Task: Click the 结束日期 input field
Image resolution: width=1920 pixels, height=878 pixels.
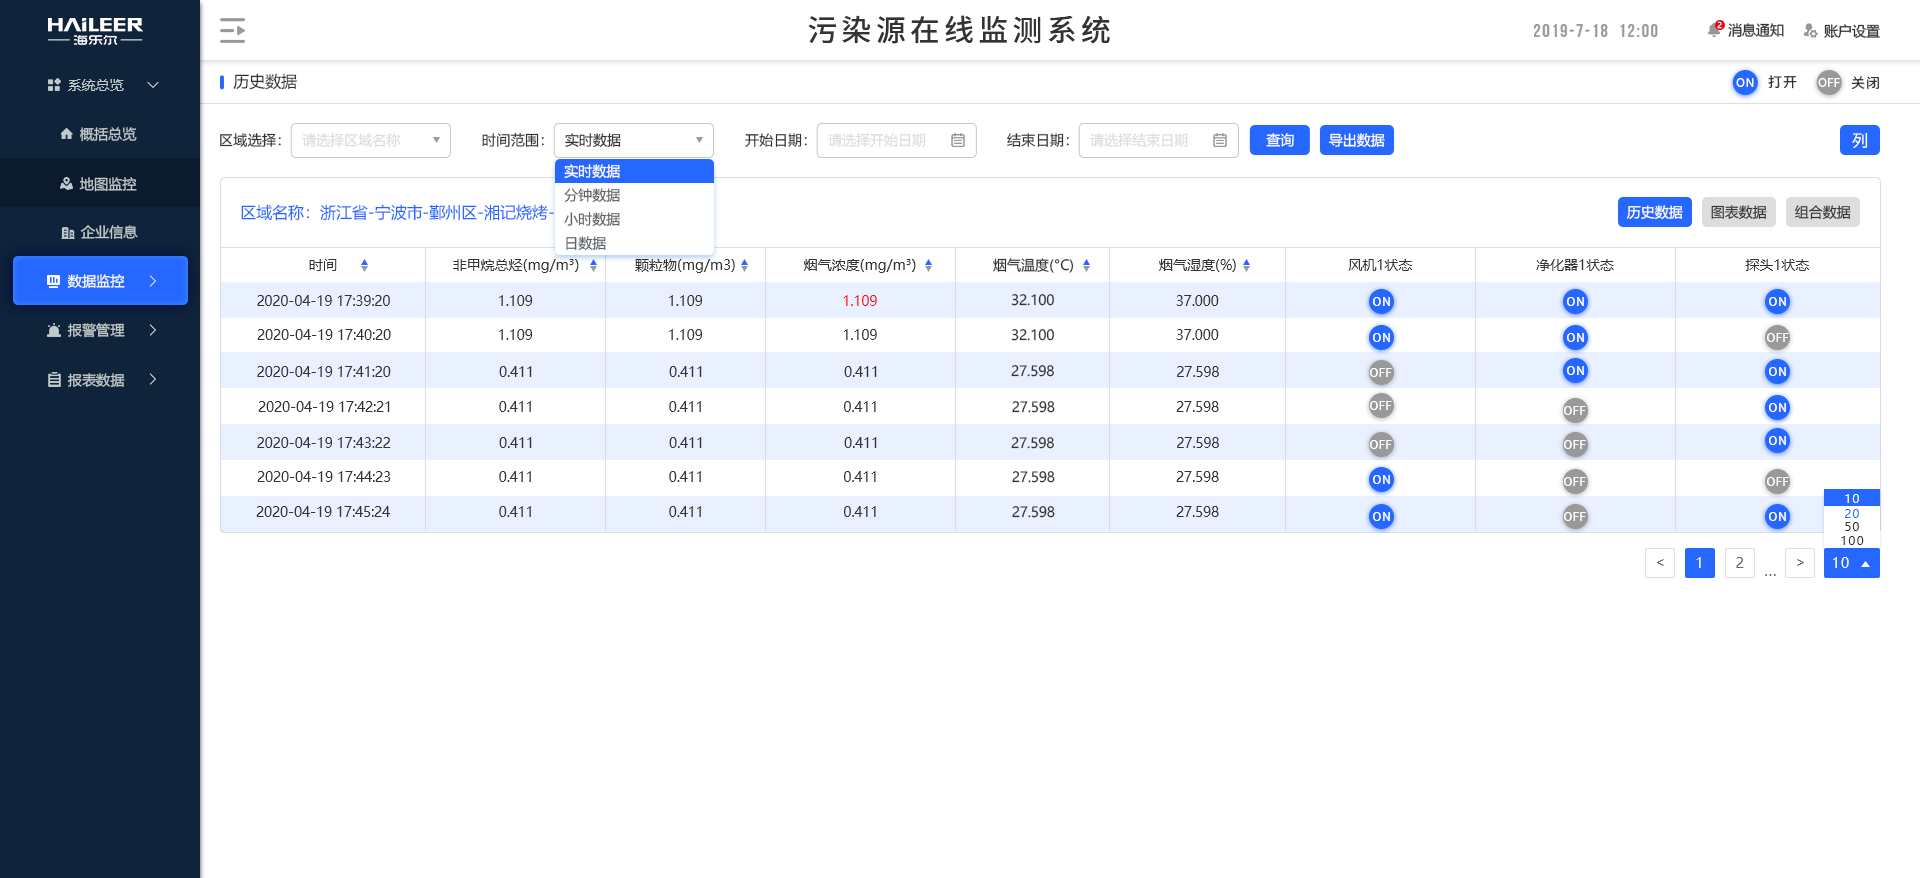Action: 1159,140
